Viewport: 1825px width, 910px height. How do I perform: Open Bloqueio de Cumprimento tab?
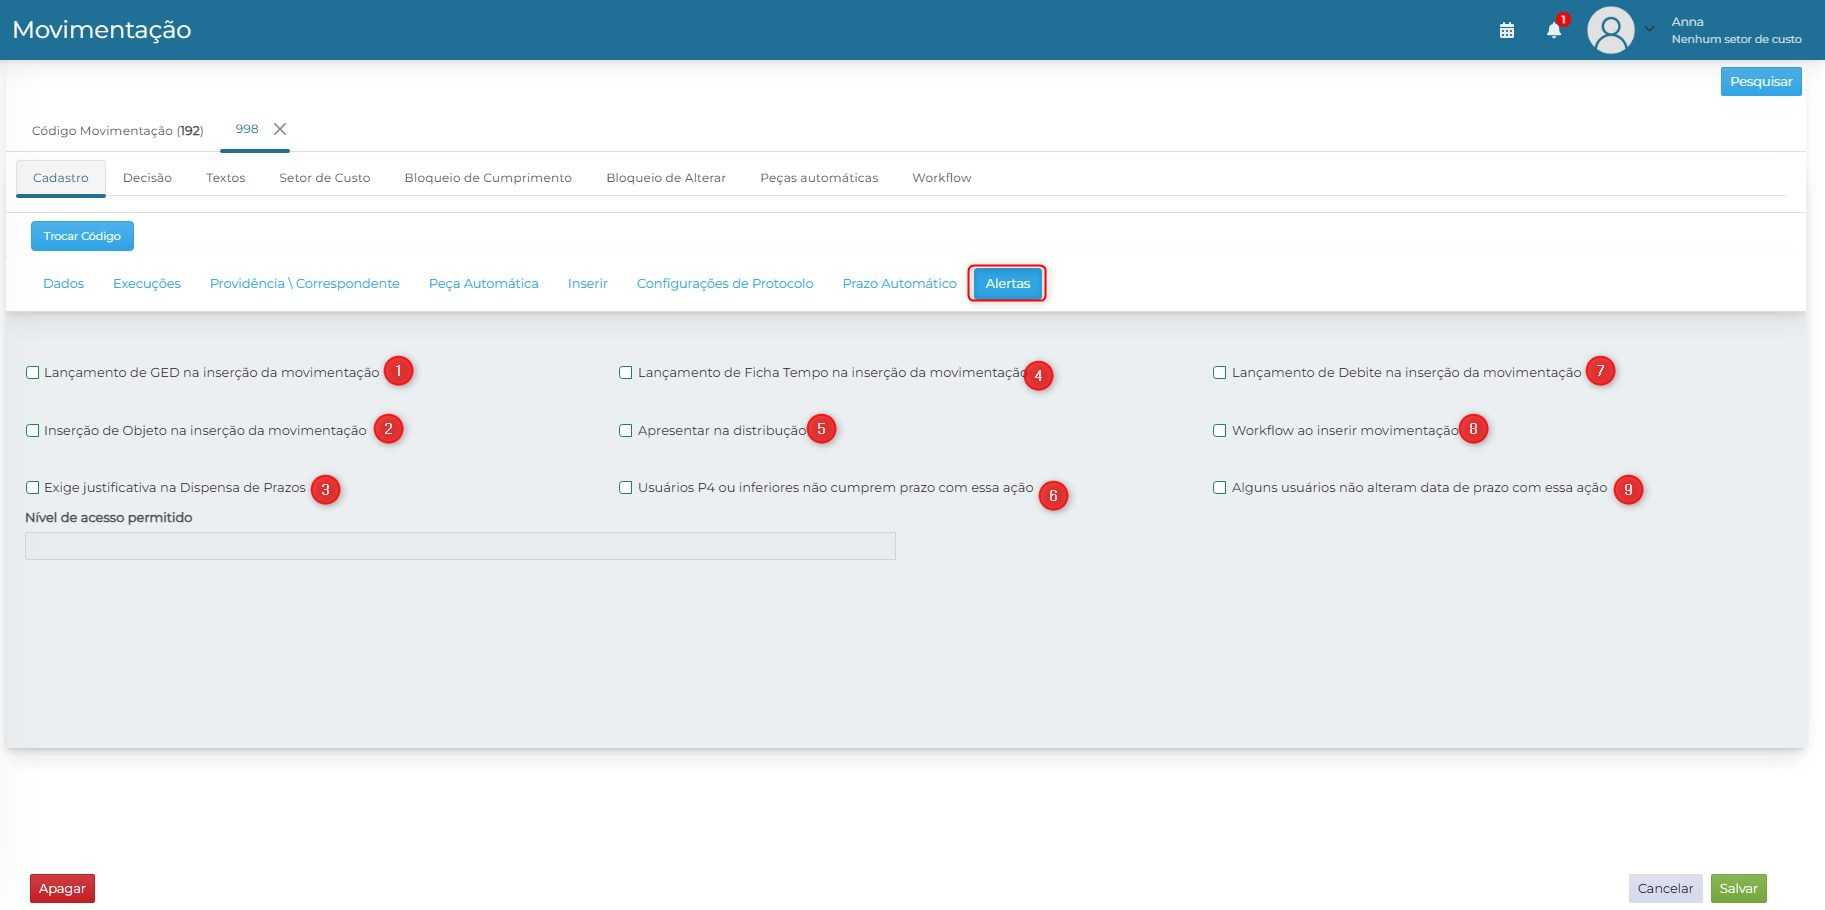488,178
